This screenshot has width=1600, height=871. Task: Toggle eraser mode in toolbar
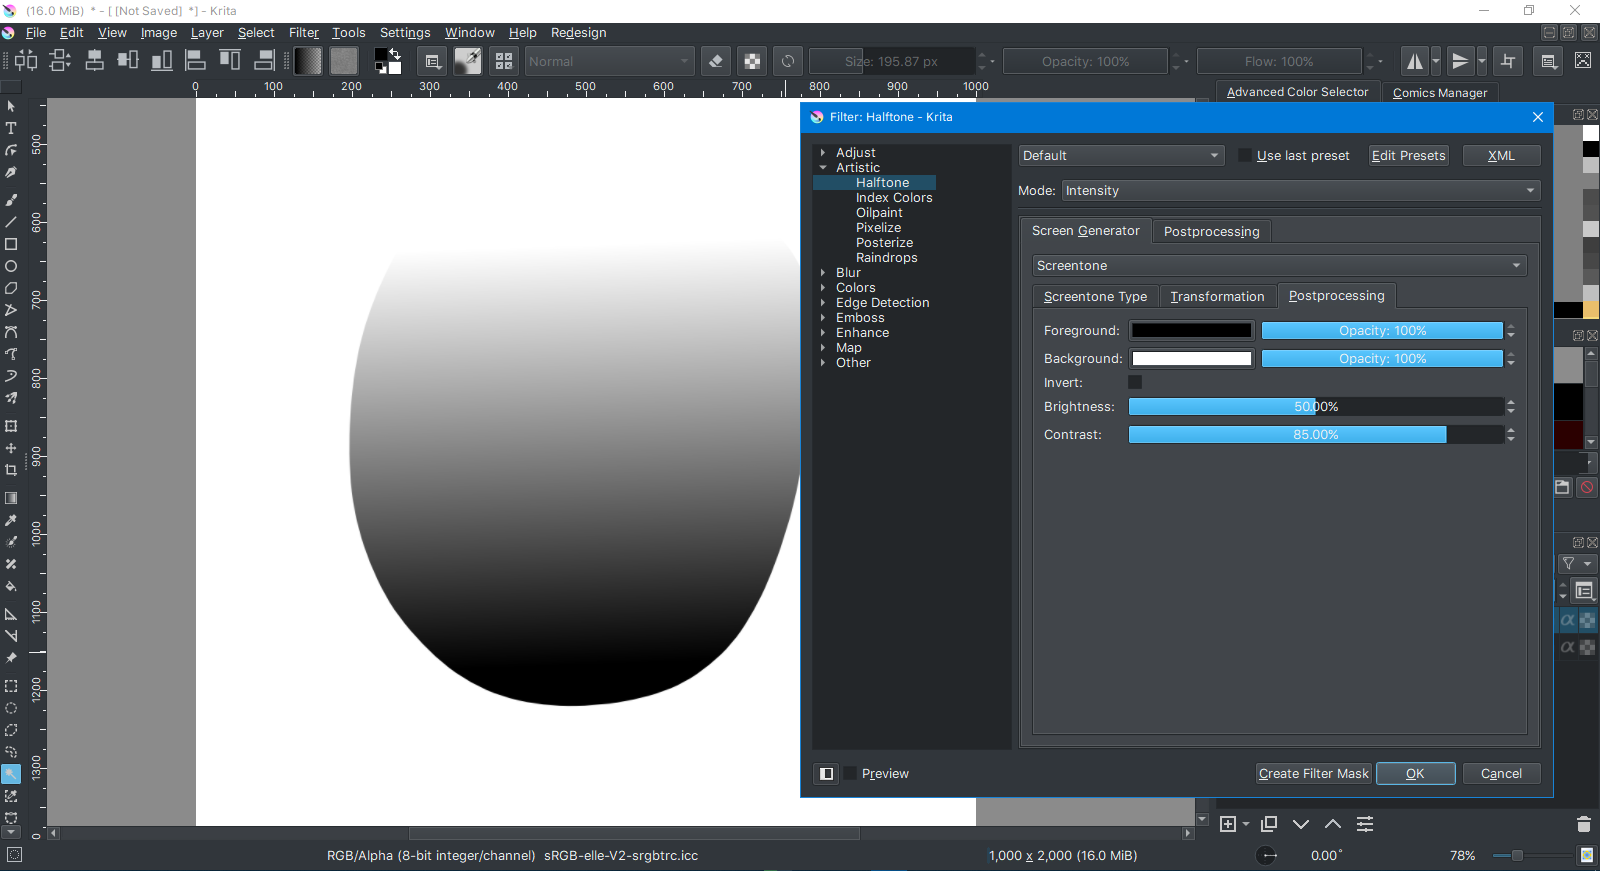716,62
